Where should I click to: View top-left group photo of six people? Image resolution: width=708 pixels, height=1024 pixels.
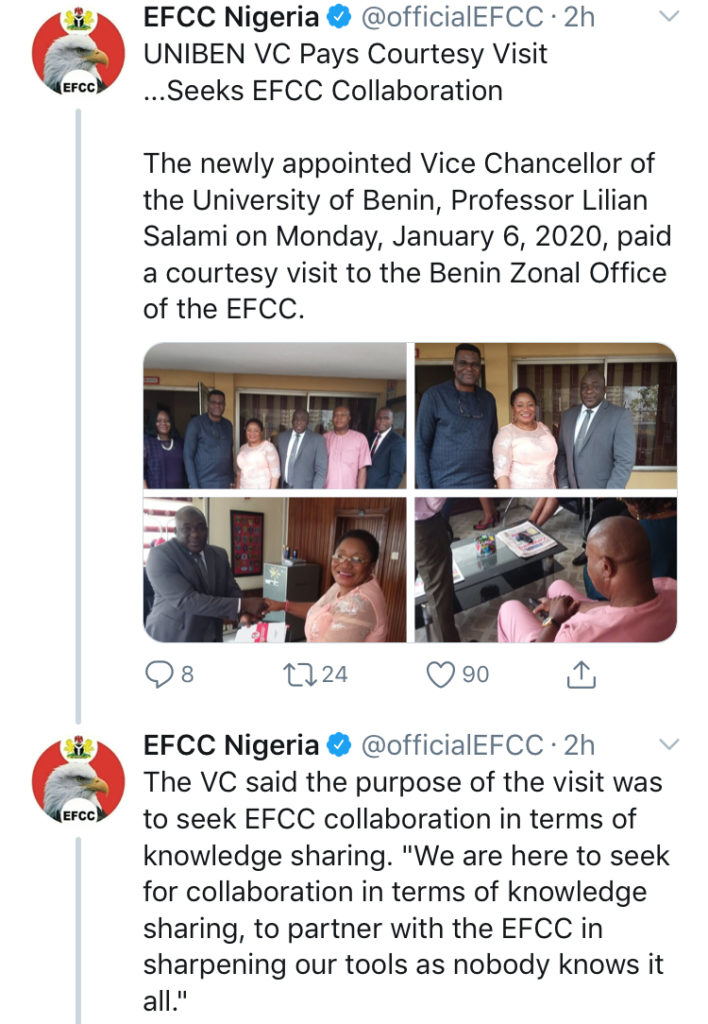pyautogui.click(x=275, y=416)
